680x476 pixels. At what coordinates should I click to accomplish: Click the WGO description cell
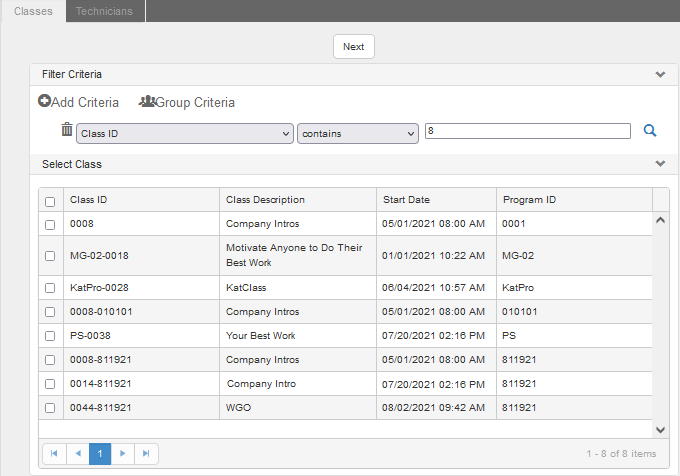298,408
